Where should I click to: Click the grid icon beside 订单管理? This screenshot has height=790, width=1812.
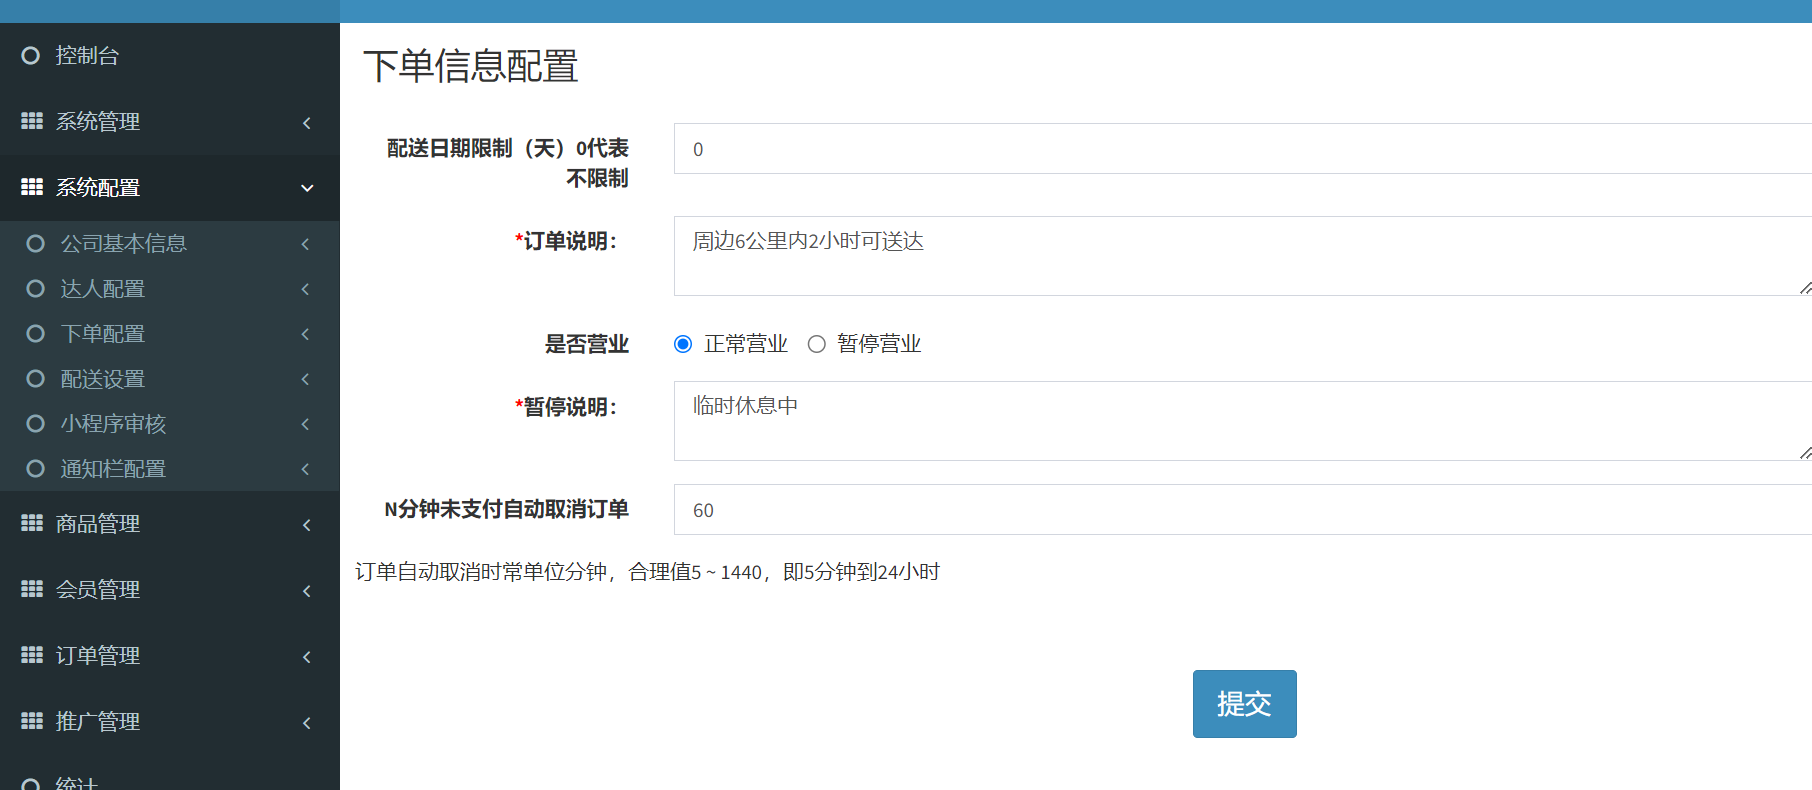(x=32, y=655)
